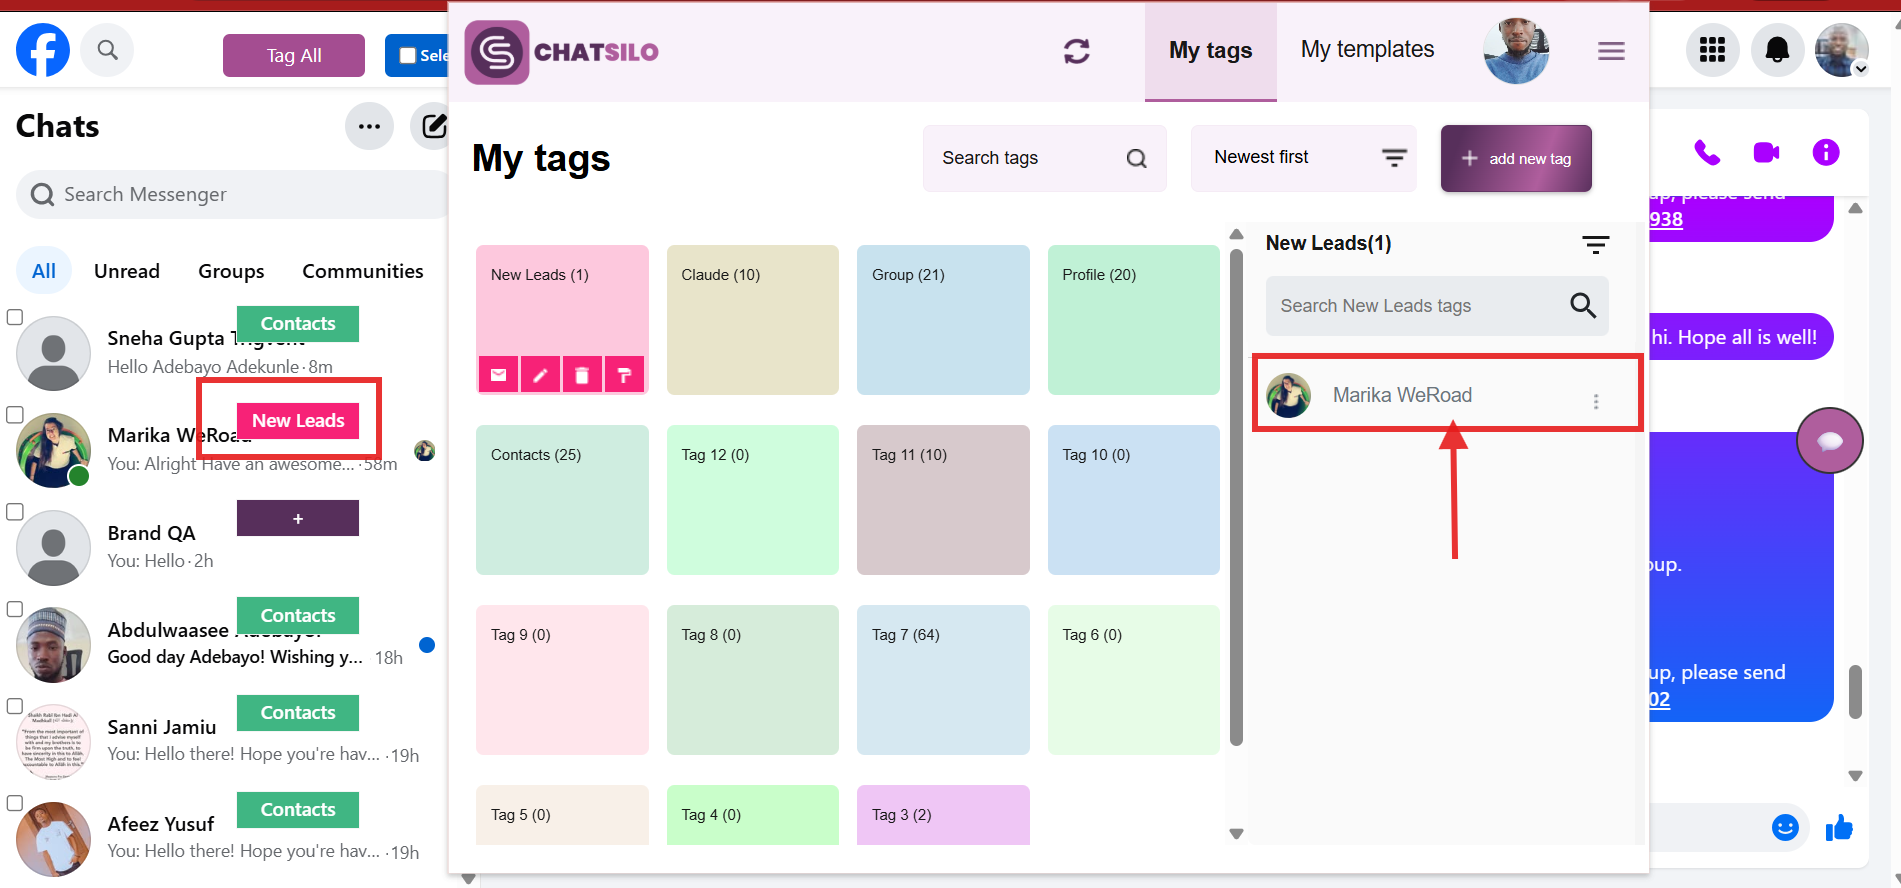Select the Profile (20) tag card
The width and height of the screenshot is (1901, 888).
click(x=1134, y=320)
